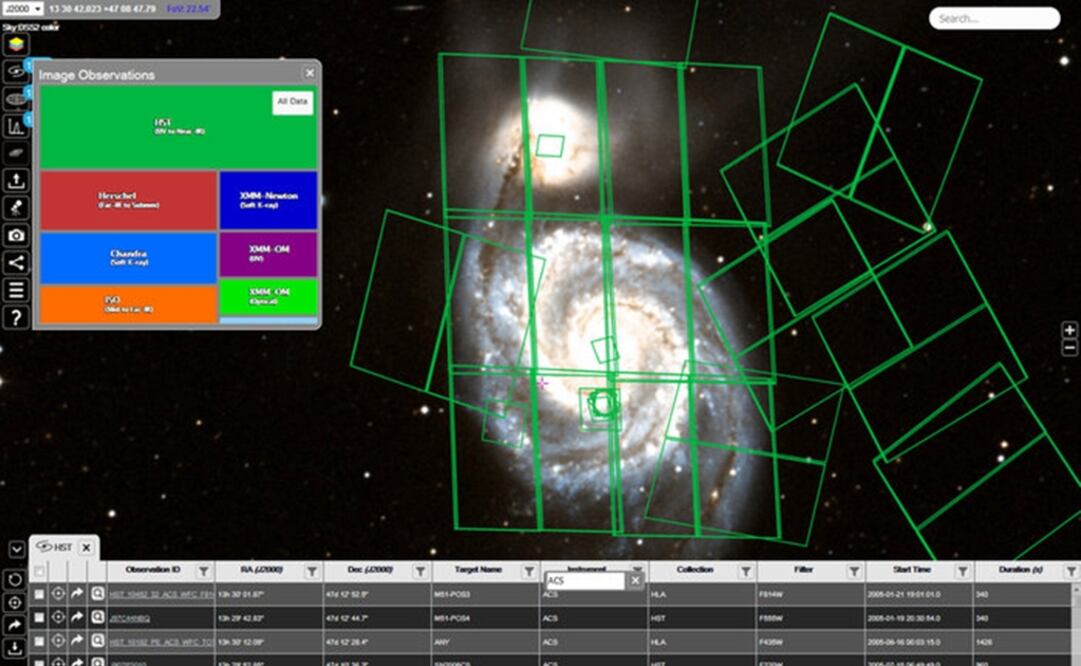Tick the checkbox for the M51-POS4 row
Screen dimensions: 1081x666
[x=39, y=618]
